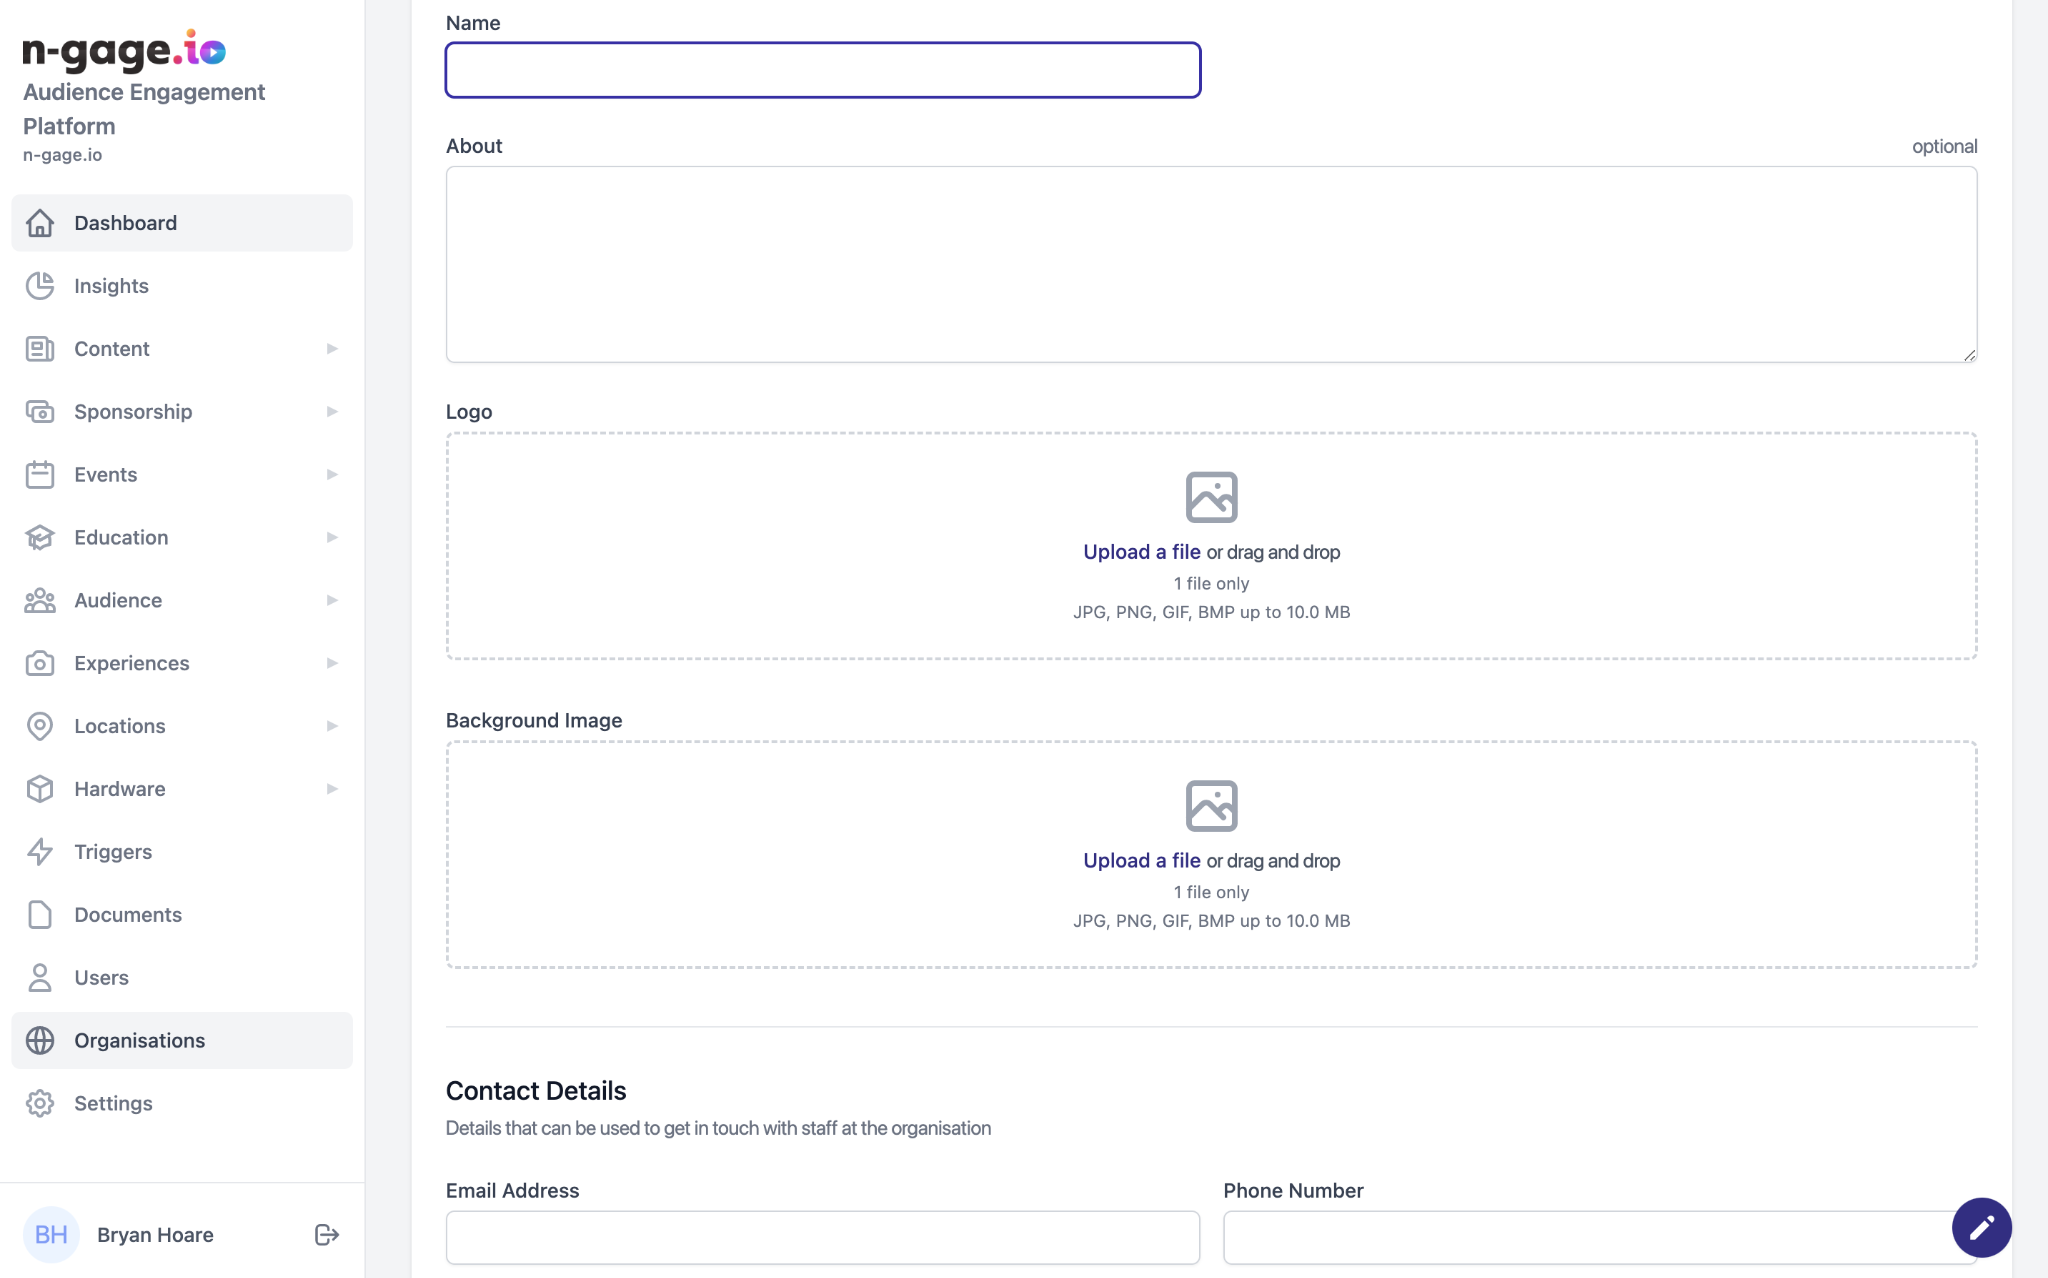Image resolution: width=2048 pixels, height=1278 pixels.
Task: Go to the Users section
Action: 101,978
